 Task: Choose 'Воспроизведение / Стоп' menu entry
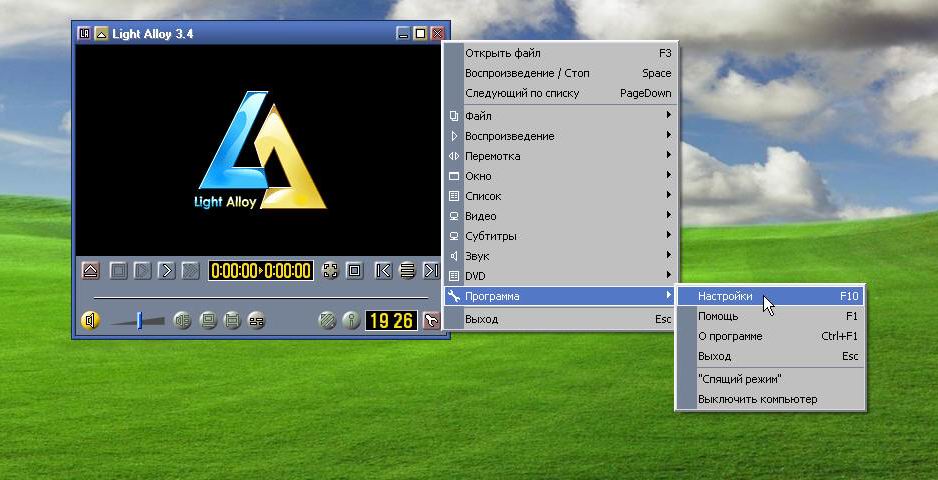coord(560,73)
